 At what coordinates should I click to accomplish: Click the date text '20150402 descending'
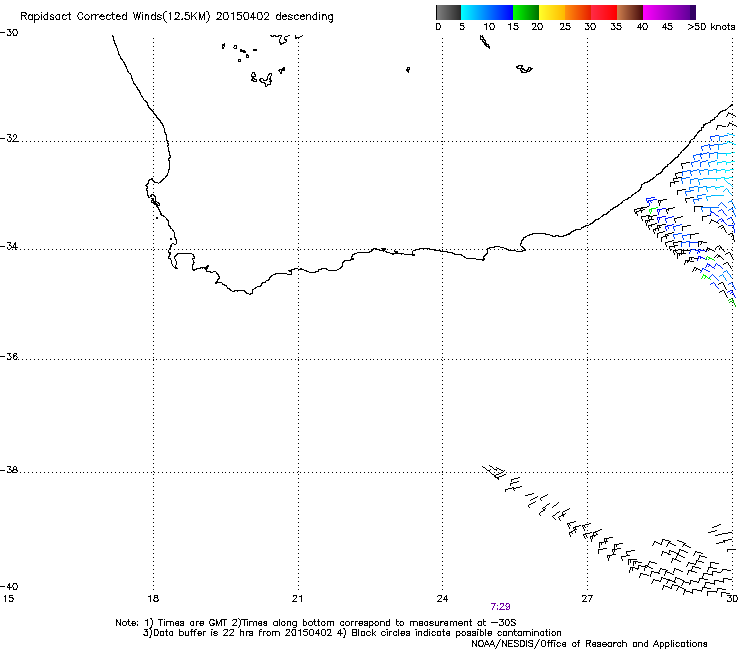pyautogui.click(x=274, y=17)
